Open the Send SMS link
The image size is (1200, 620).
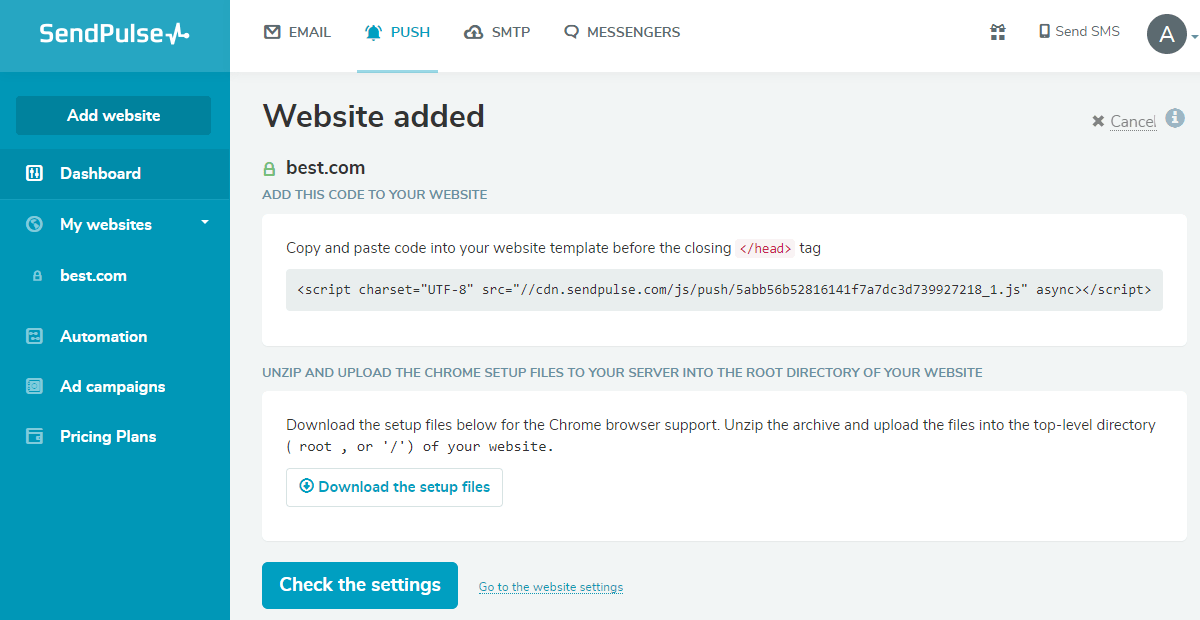pos(1079,32)
